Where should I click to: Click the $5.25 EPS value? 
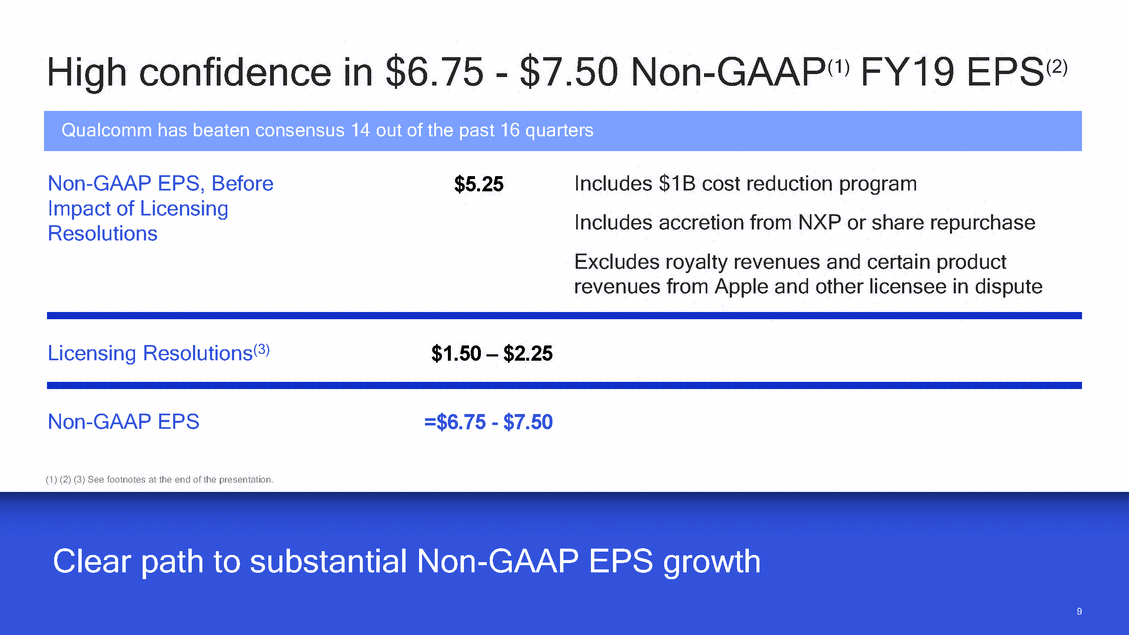[x=479, y=184]
